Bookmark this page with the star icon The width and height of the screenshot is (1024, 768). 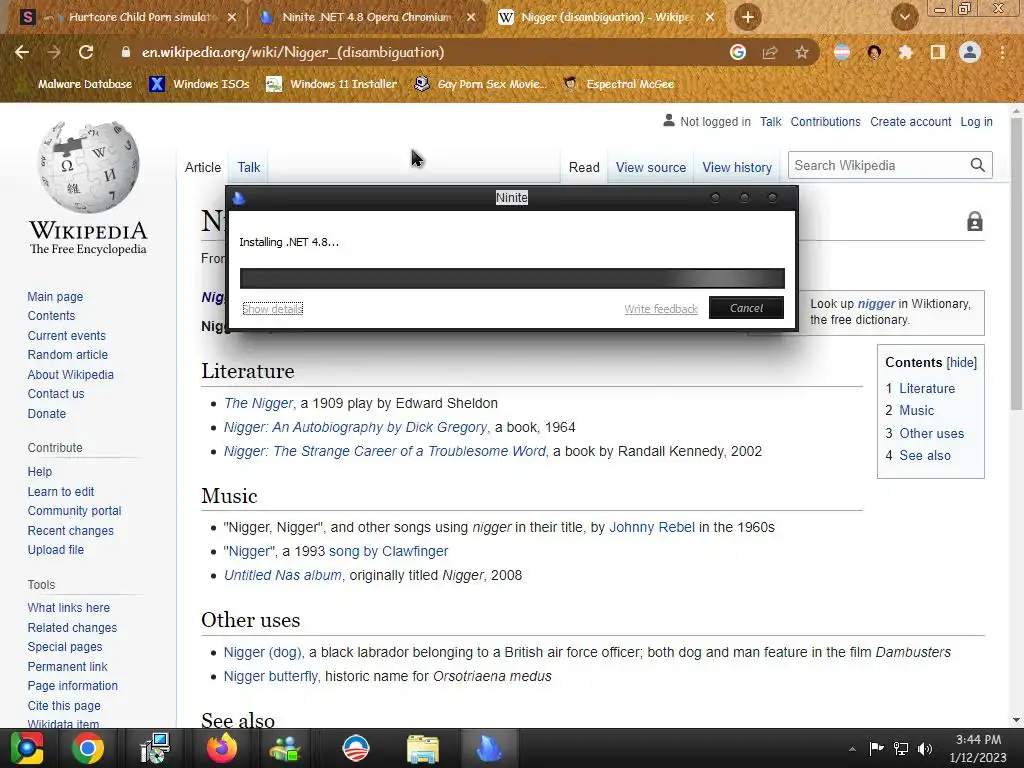(802, 52)
